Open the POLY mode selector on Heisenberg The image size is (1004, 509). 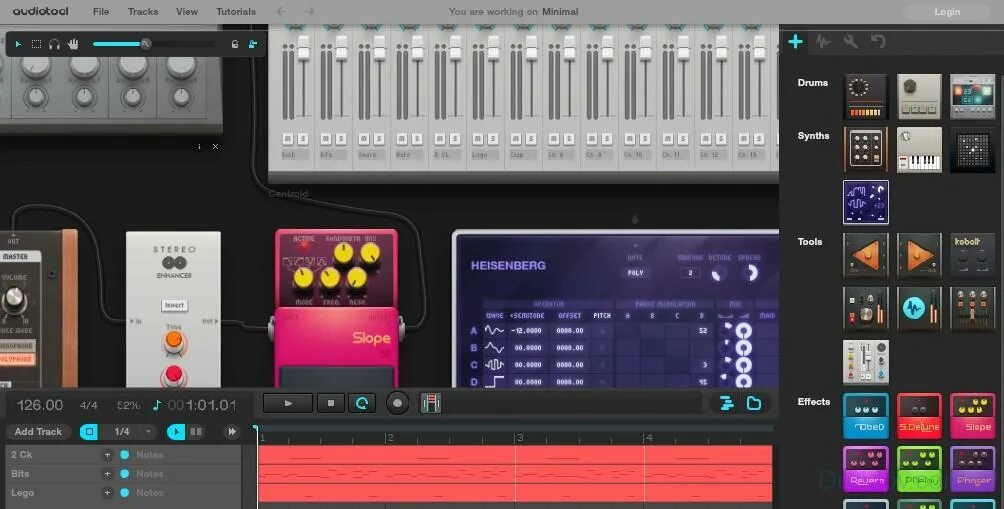tap(635, 273)
